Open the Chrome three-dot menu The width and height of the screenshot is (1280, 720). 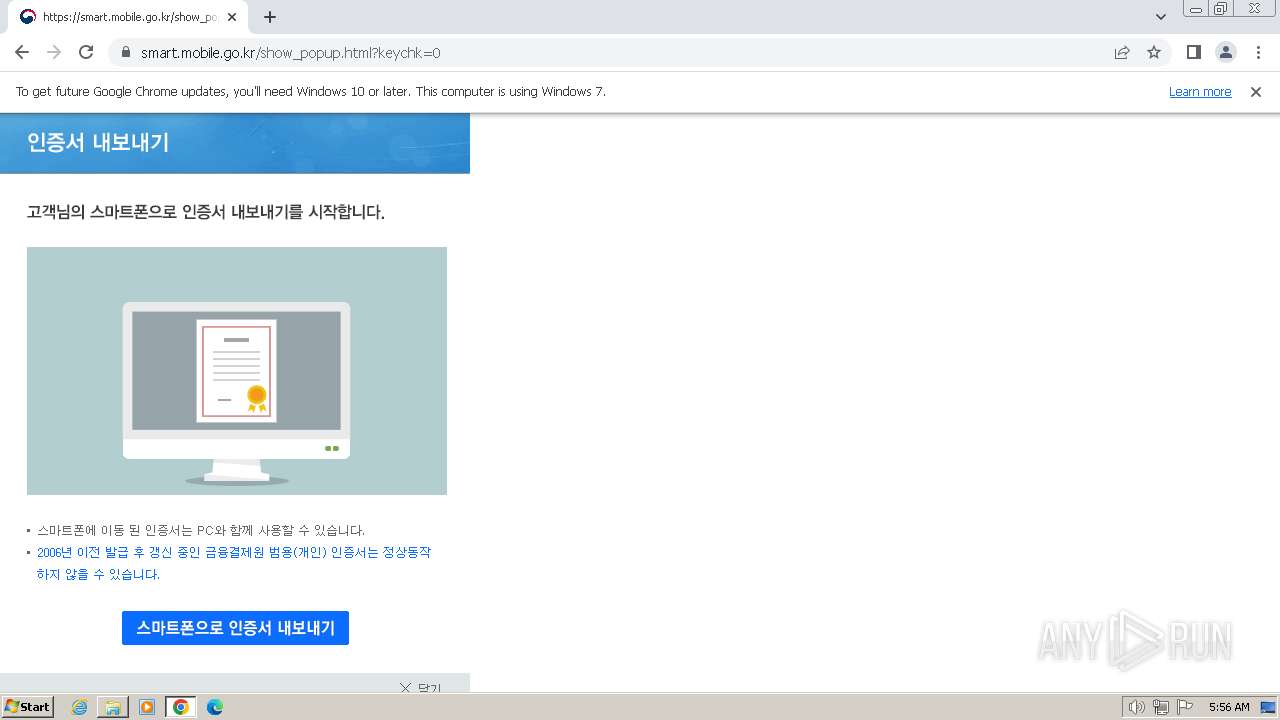(1257, 52)
